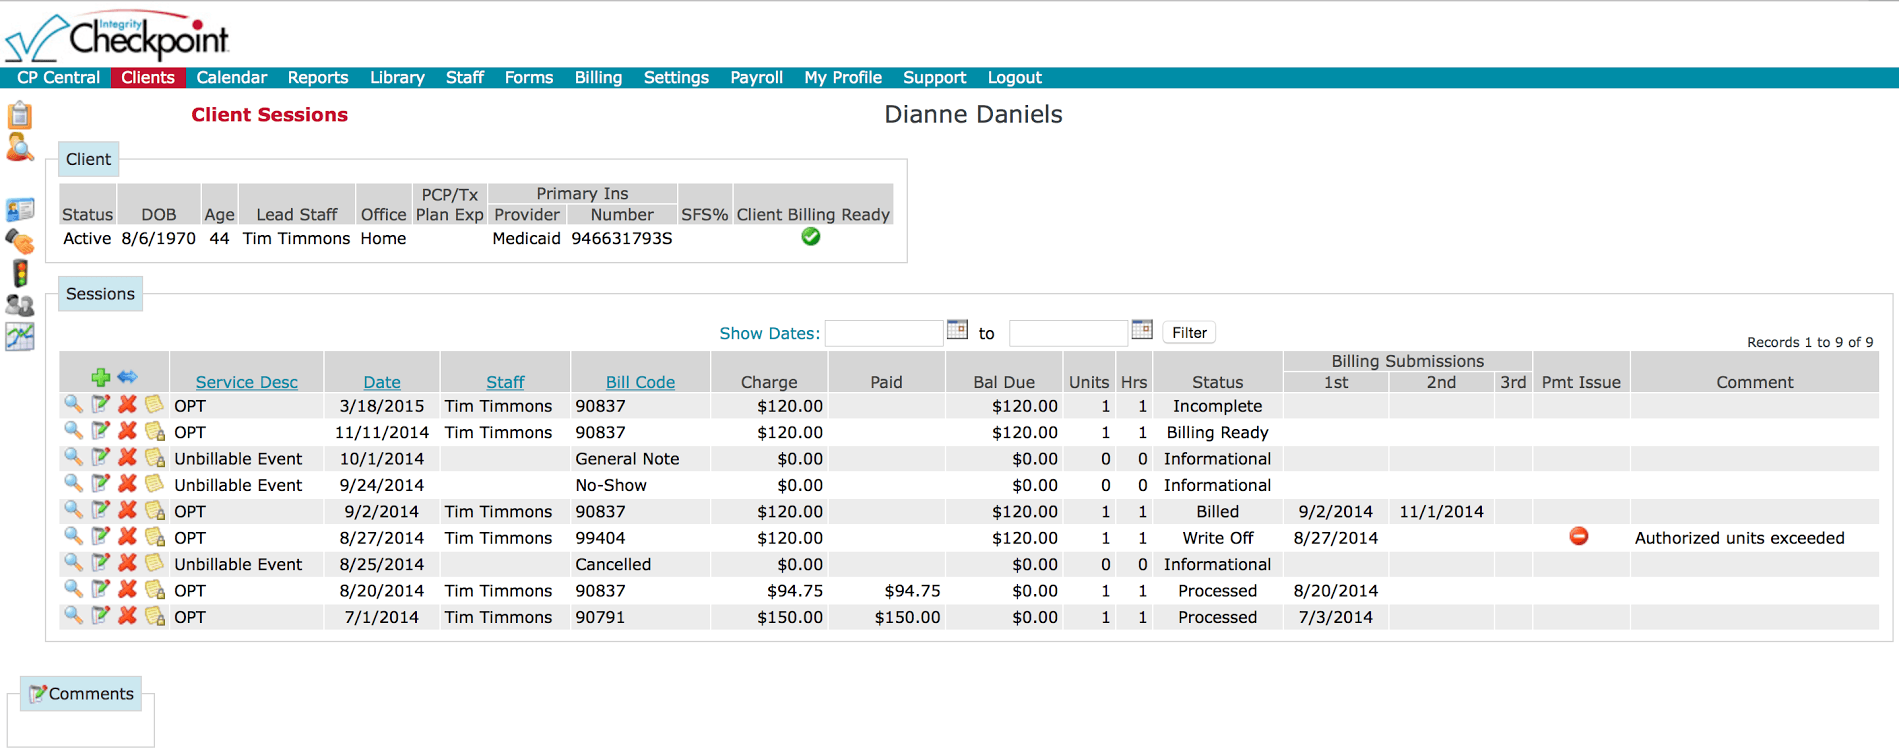Click the client search icon in sidebar
This screenshot has height=755, width=1899.
[x=20, y=148]
